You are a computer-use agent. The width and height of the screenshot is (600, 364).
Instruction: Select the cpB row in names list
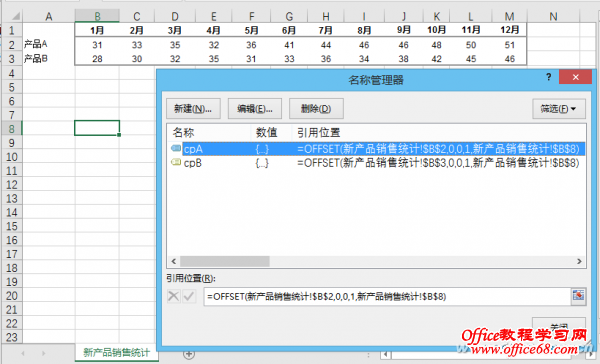click(377, 163)
